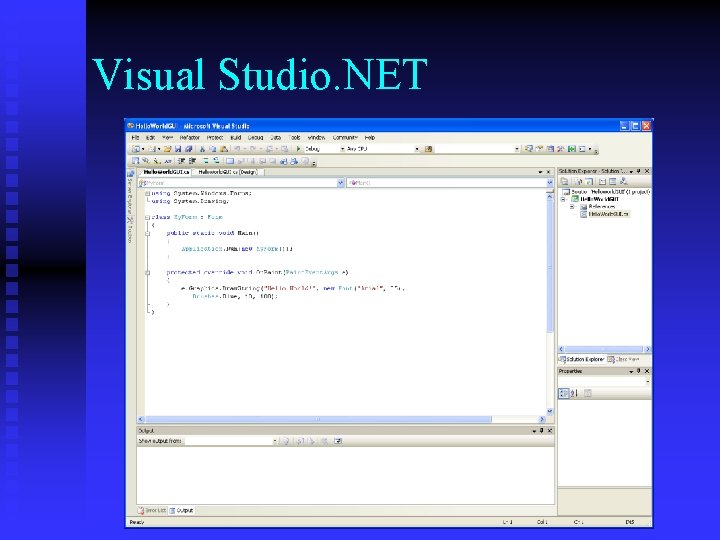Open the Refactor menu

coord(189,137)
